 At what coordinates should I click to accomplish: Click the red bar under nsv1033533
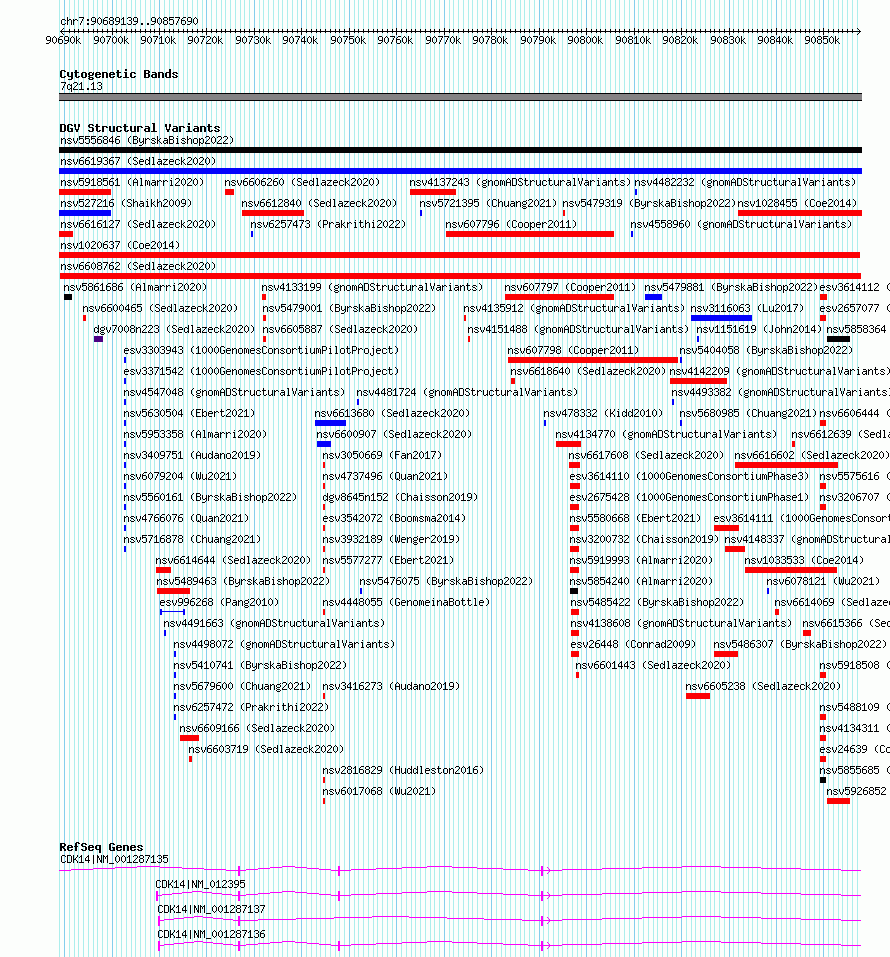point(791,570)
